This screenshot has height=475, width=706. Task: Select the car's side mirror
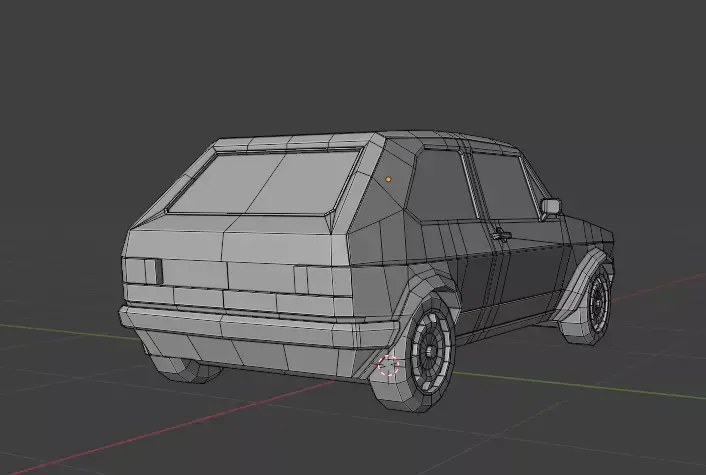pos(551,207)
